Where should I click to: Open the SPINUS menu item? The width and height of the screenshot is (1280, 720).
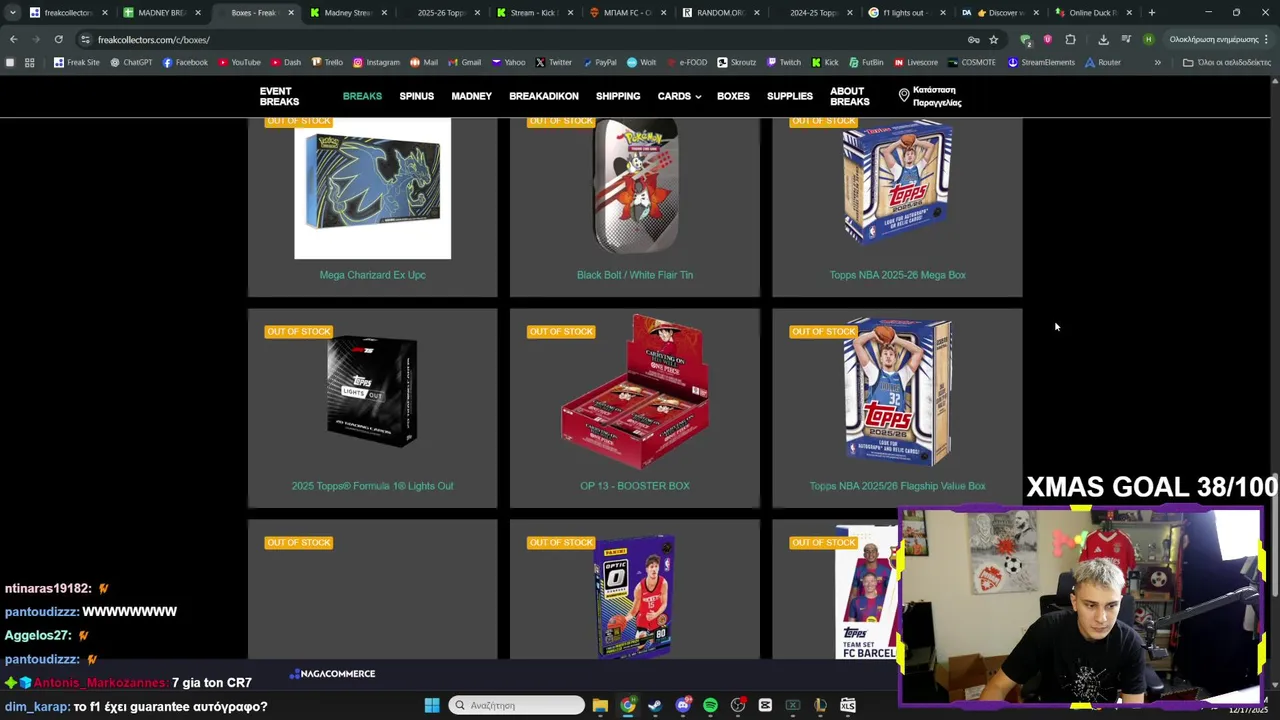click(416, 96)
